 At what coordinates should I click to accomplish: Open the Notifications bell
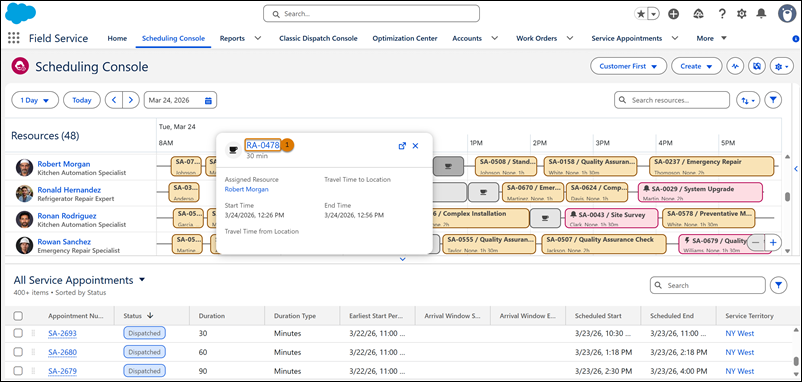761,14
